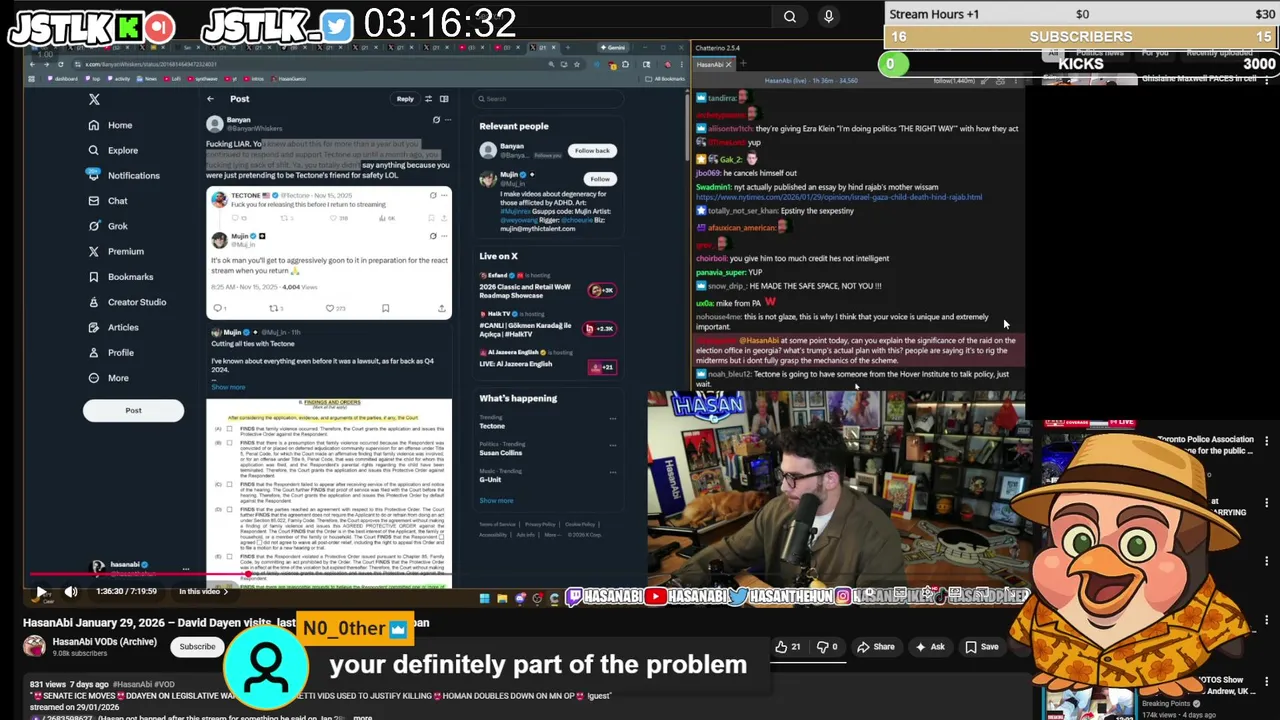Screen dimensions: 1280x720
Task: Open the reader view icon in Post header
Action: click(x=444, y=98)
